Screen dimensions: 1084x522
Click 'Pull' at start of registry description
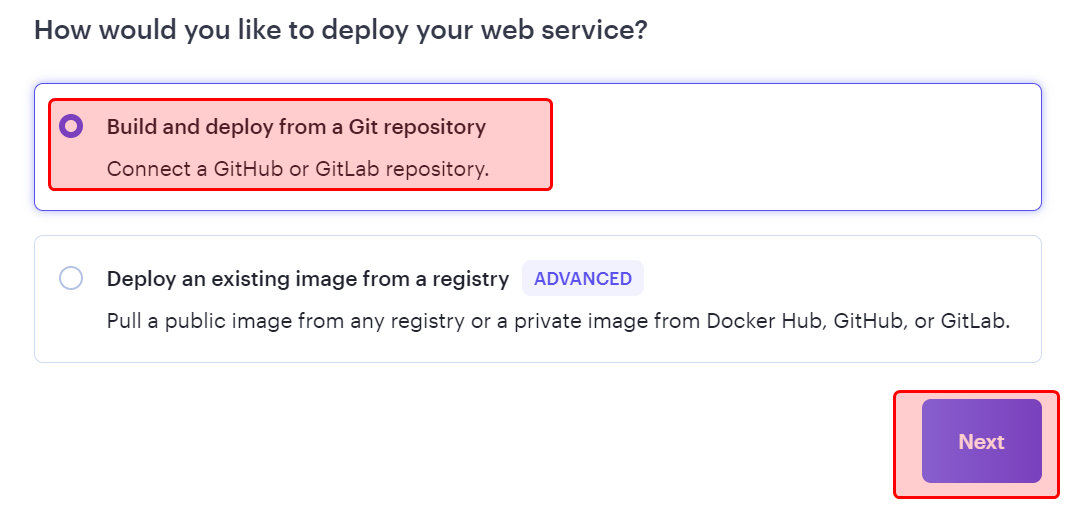click(x=124, y=322)
